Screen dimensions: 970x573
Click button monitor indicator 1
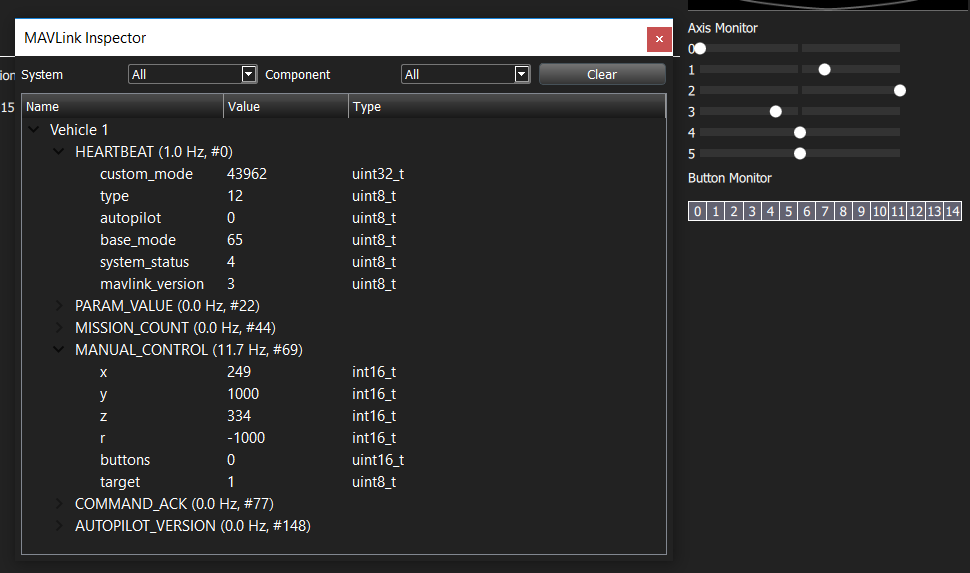(x=716, y=211)
